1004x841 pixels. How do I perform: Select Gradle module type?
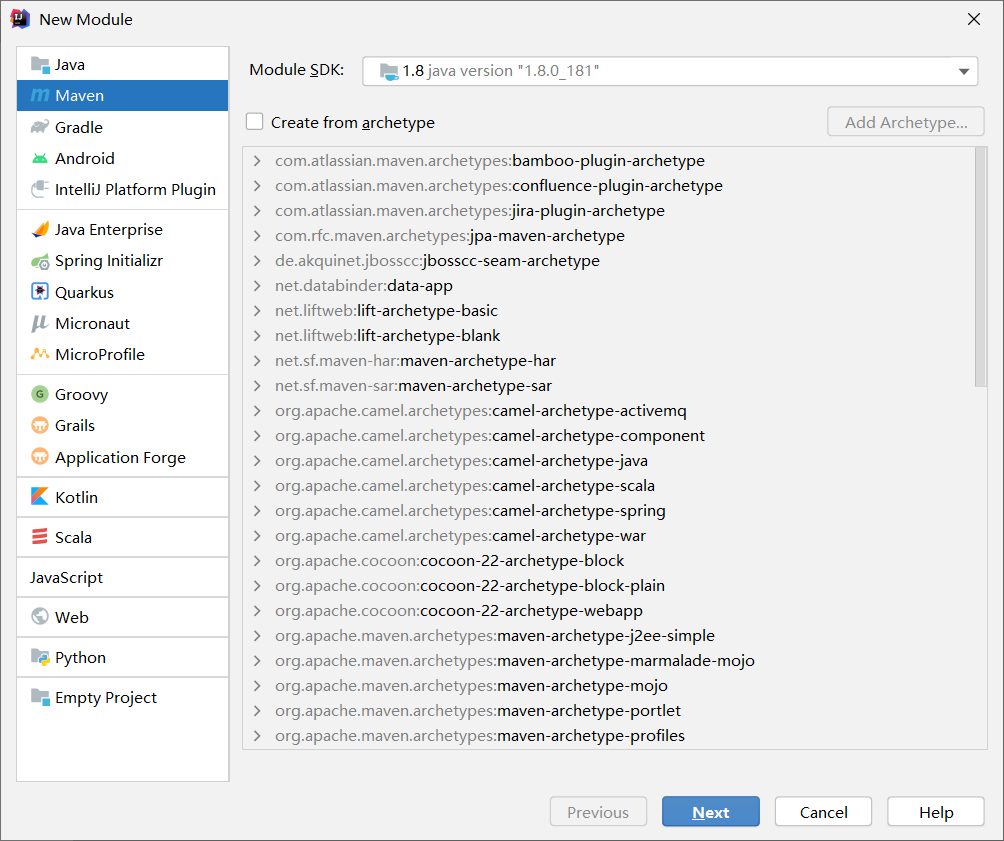[122, 127]
